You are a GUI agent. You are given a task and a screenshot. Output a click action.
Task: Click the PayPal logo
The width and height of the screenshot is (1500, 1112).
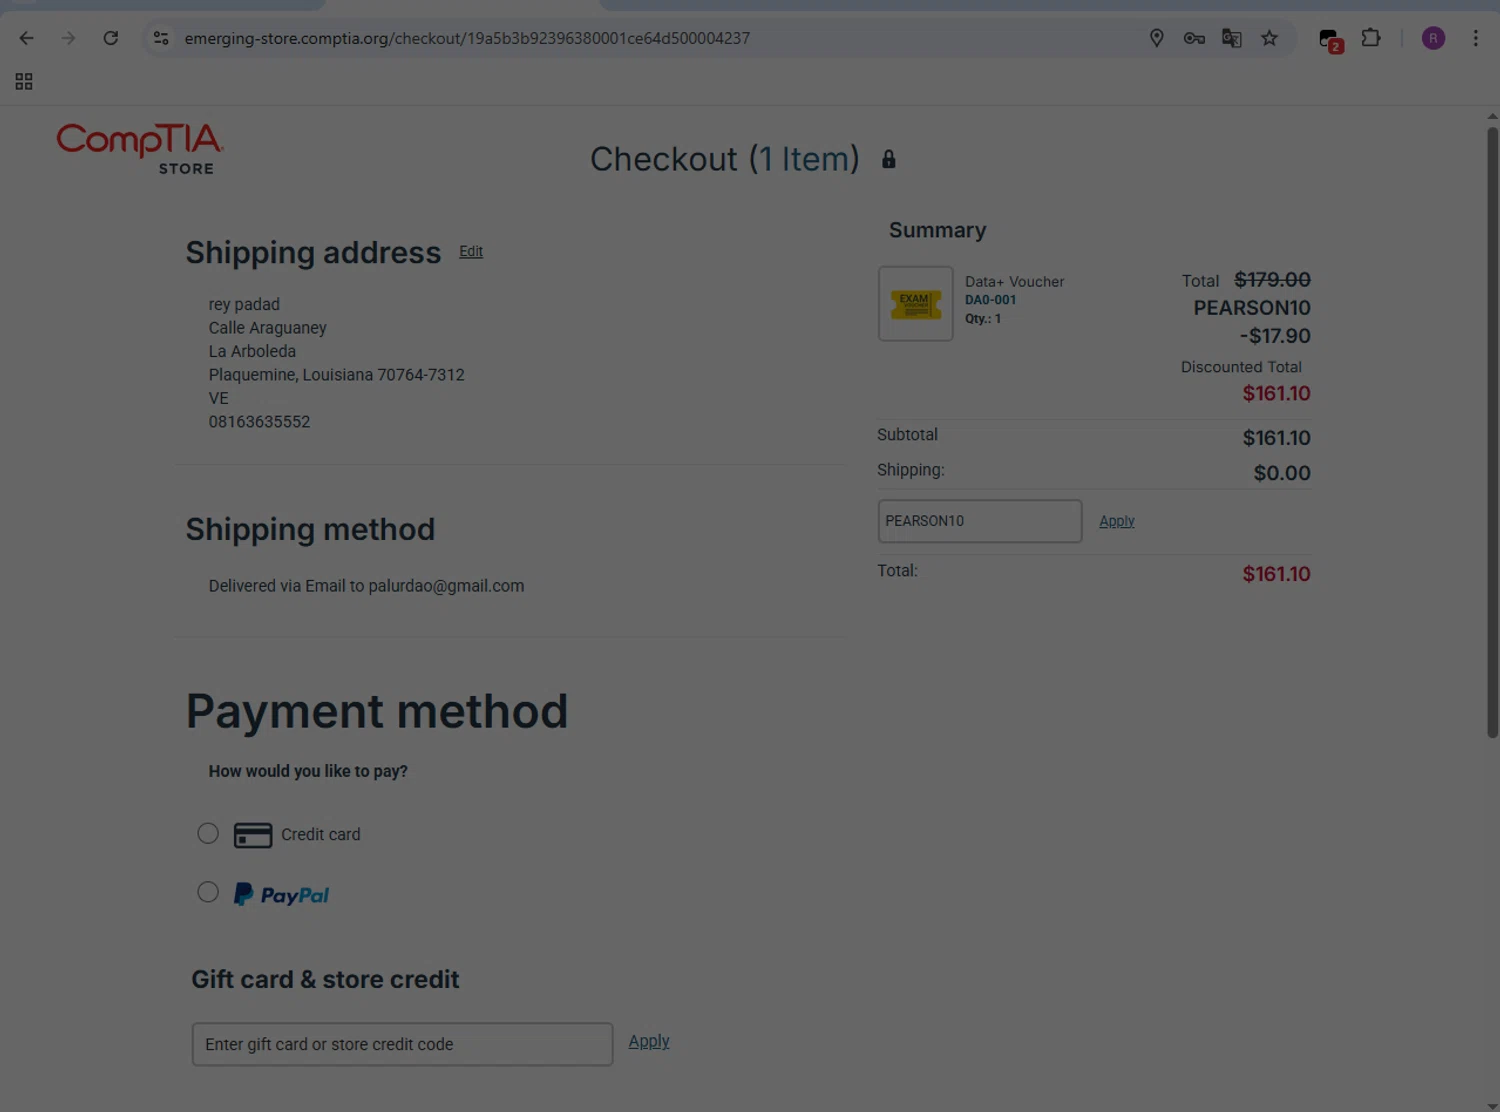pyautogui.click(x=282, y=894)
